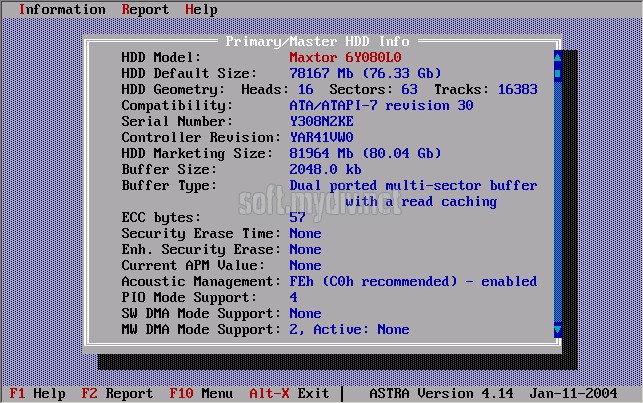Click the HDD Geometry label
Image resolution: width=643 pixels, height=403 pixels.
point(173,89)
